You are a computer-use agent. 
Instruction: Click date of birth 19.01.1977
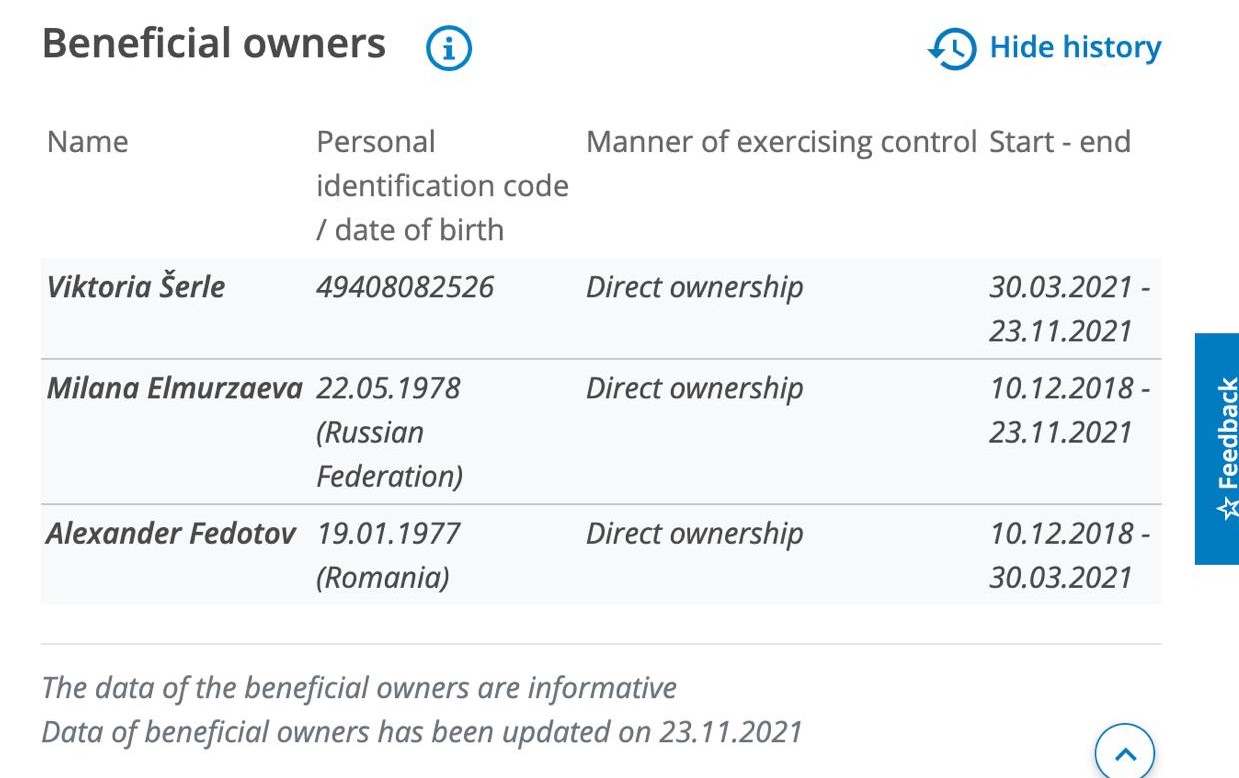pos(388,533)
